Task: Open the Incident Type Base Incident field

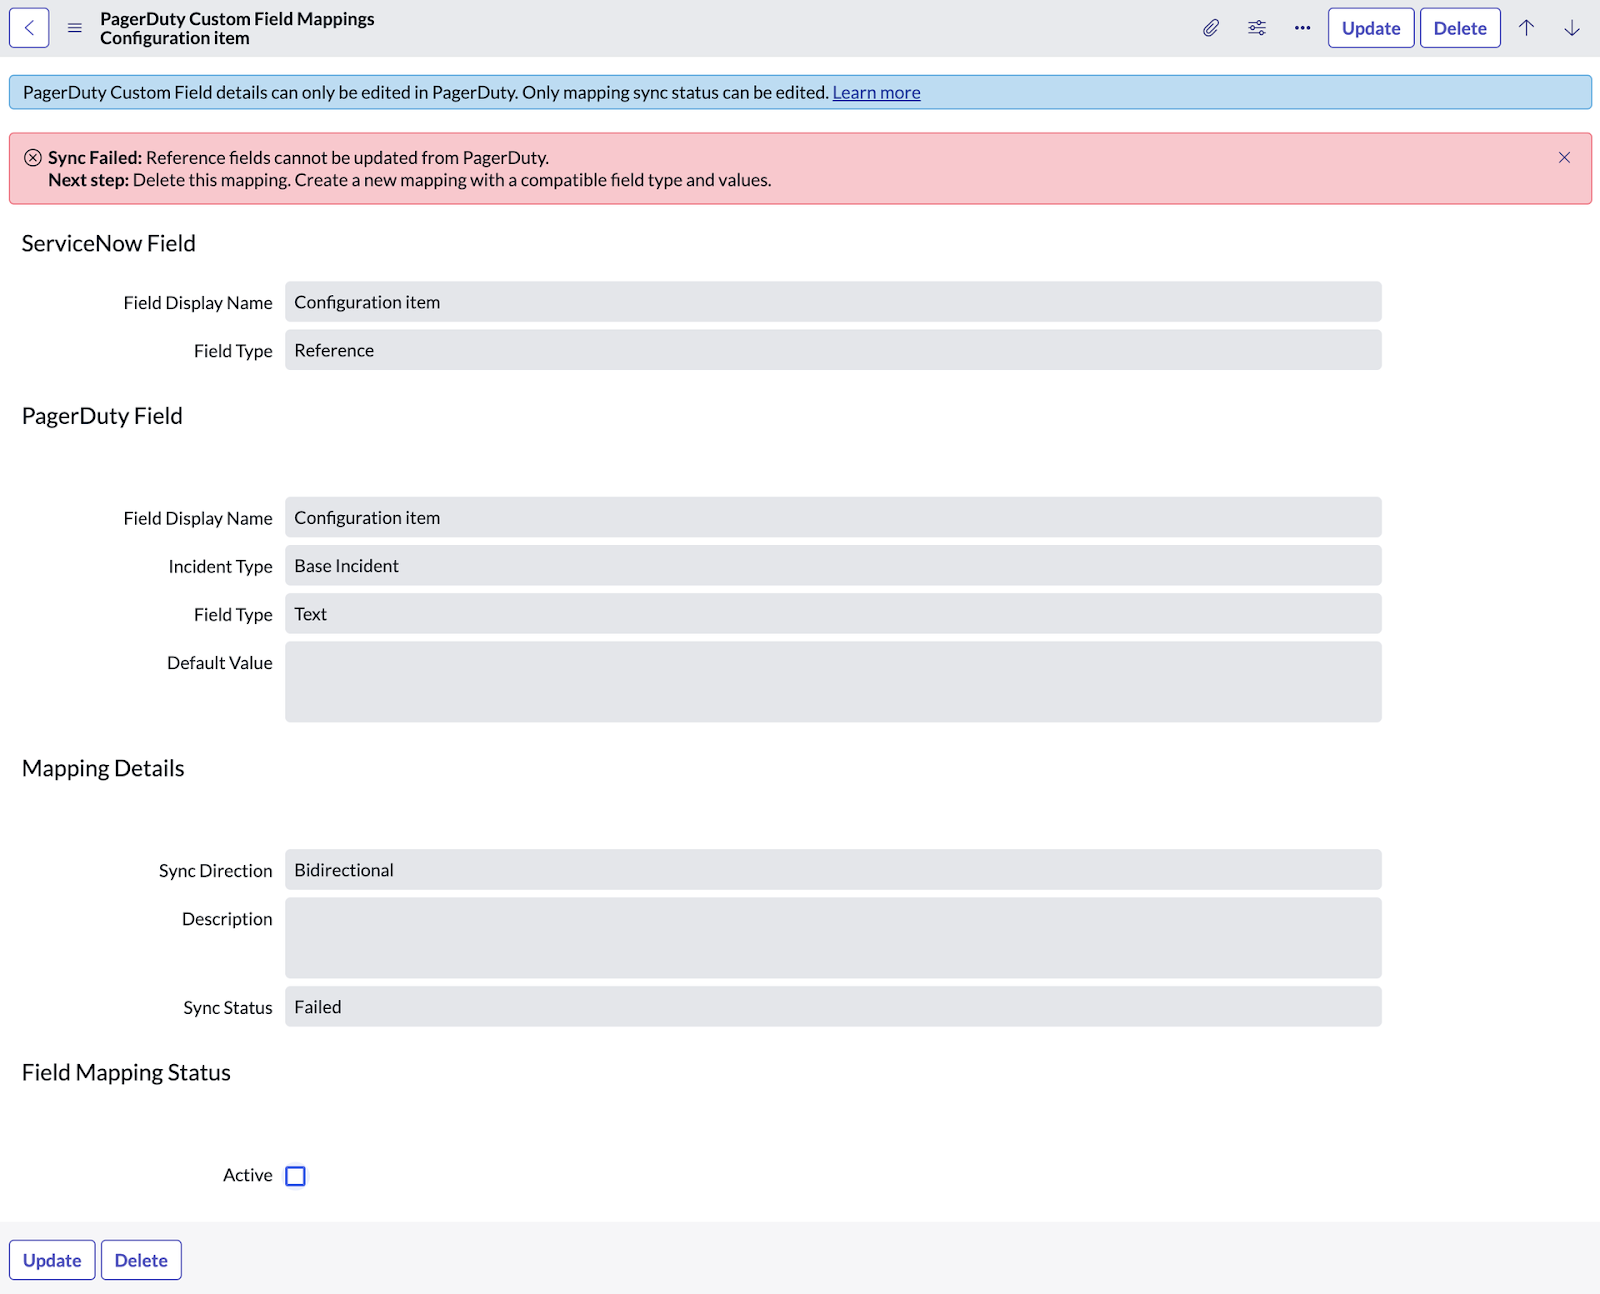Action: 833,566
